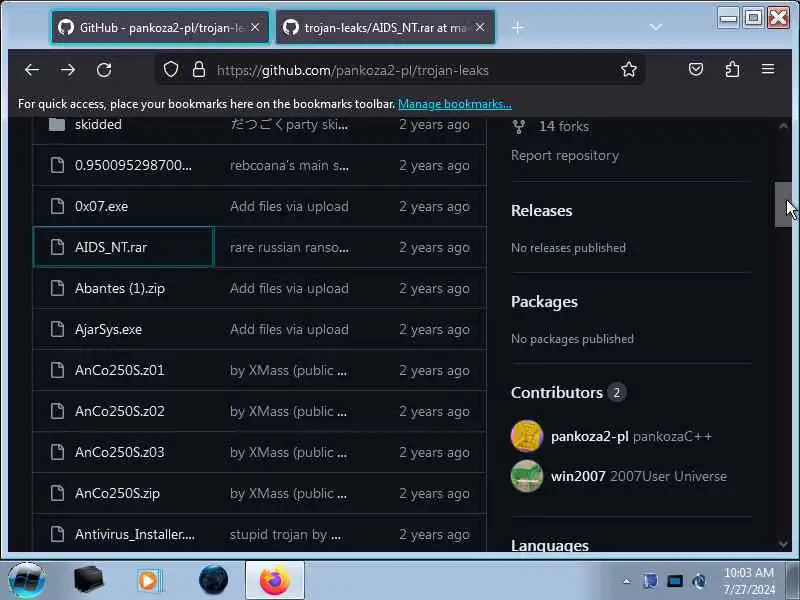Viewport: 800px width, 600px height.
Task: Open commit 'stupid trojan by ...'
Action: 285,534
